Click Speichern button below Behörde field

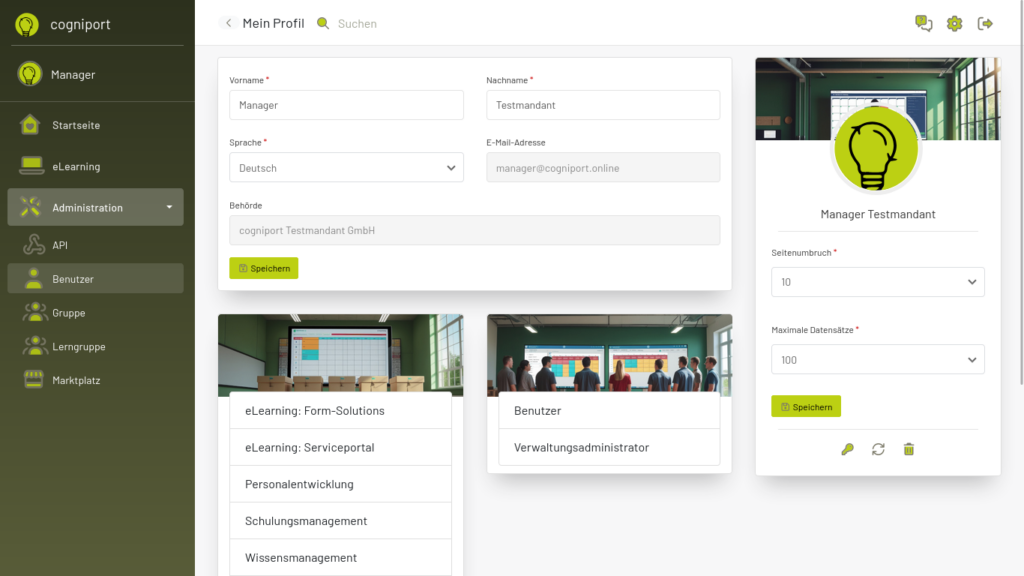pyautogui.click(x=264, y=268)
